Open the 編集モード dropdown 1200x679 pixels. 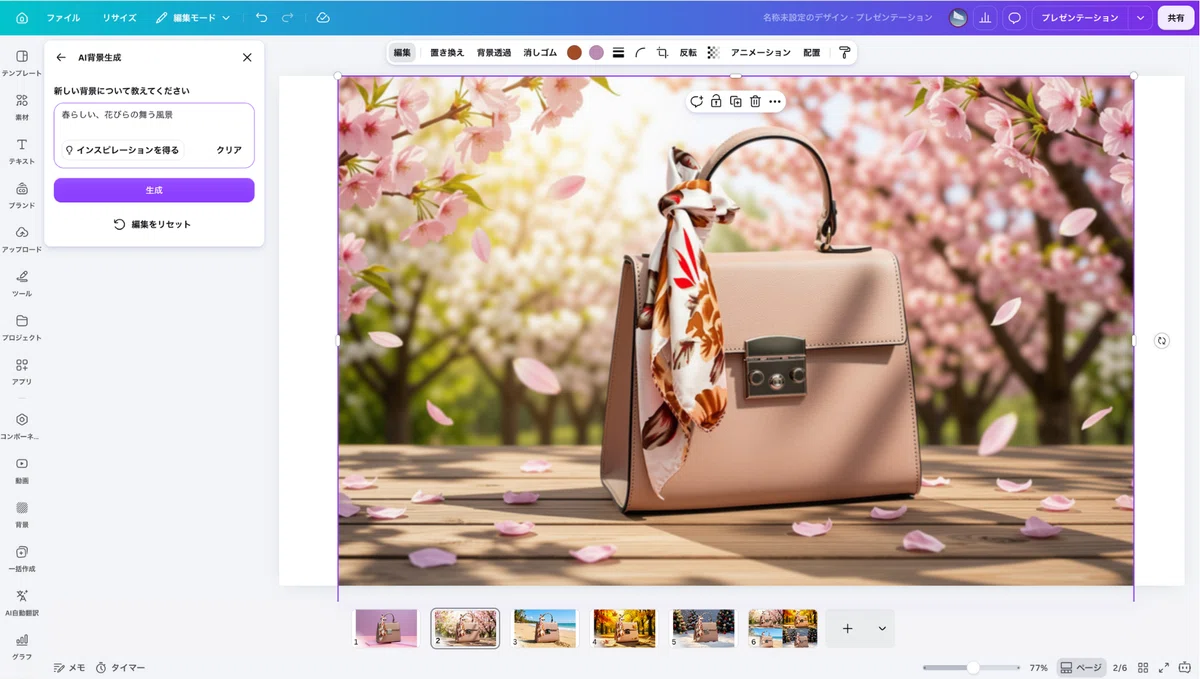[x=192, y=18]
